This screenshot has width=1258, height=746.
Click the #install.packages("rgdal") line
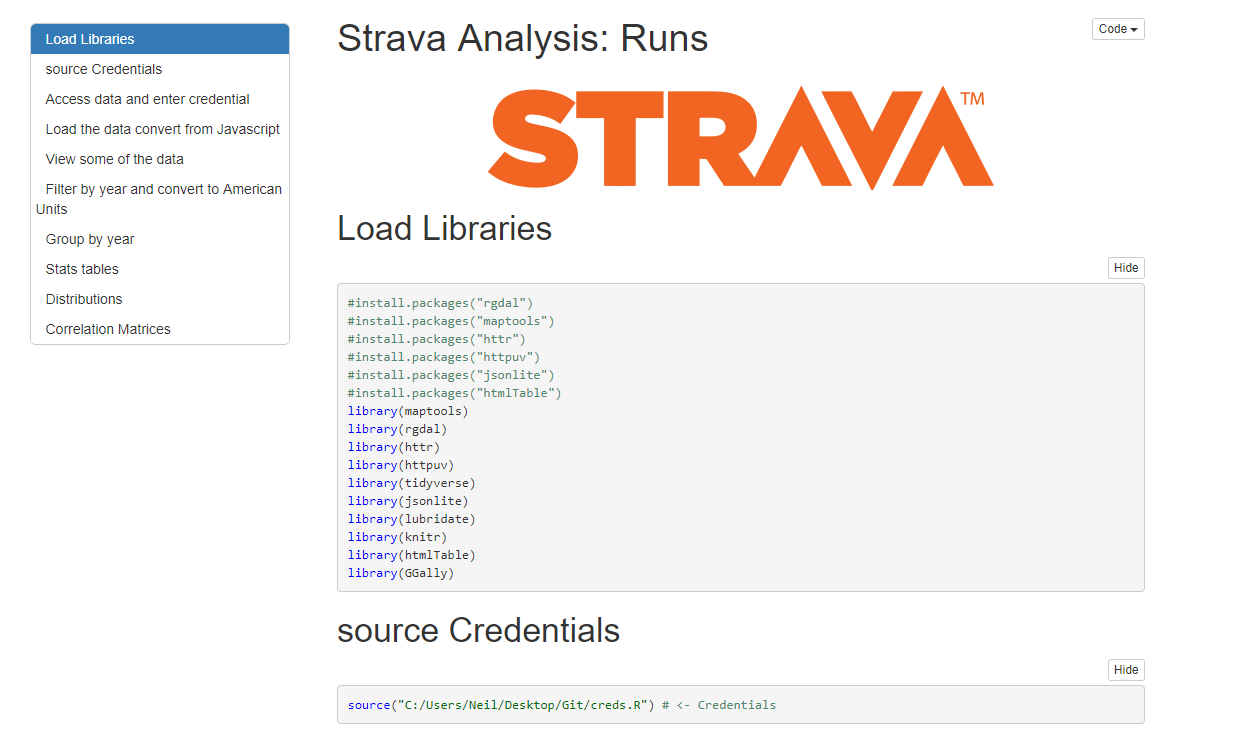tap(441, 303)
